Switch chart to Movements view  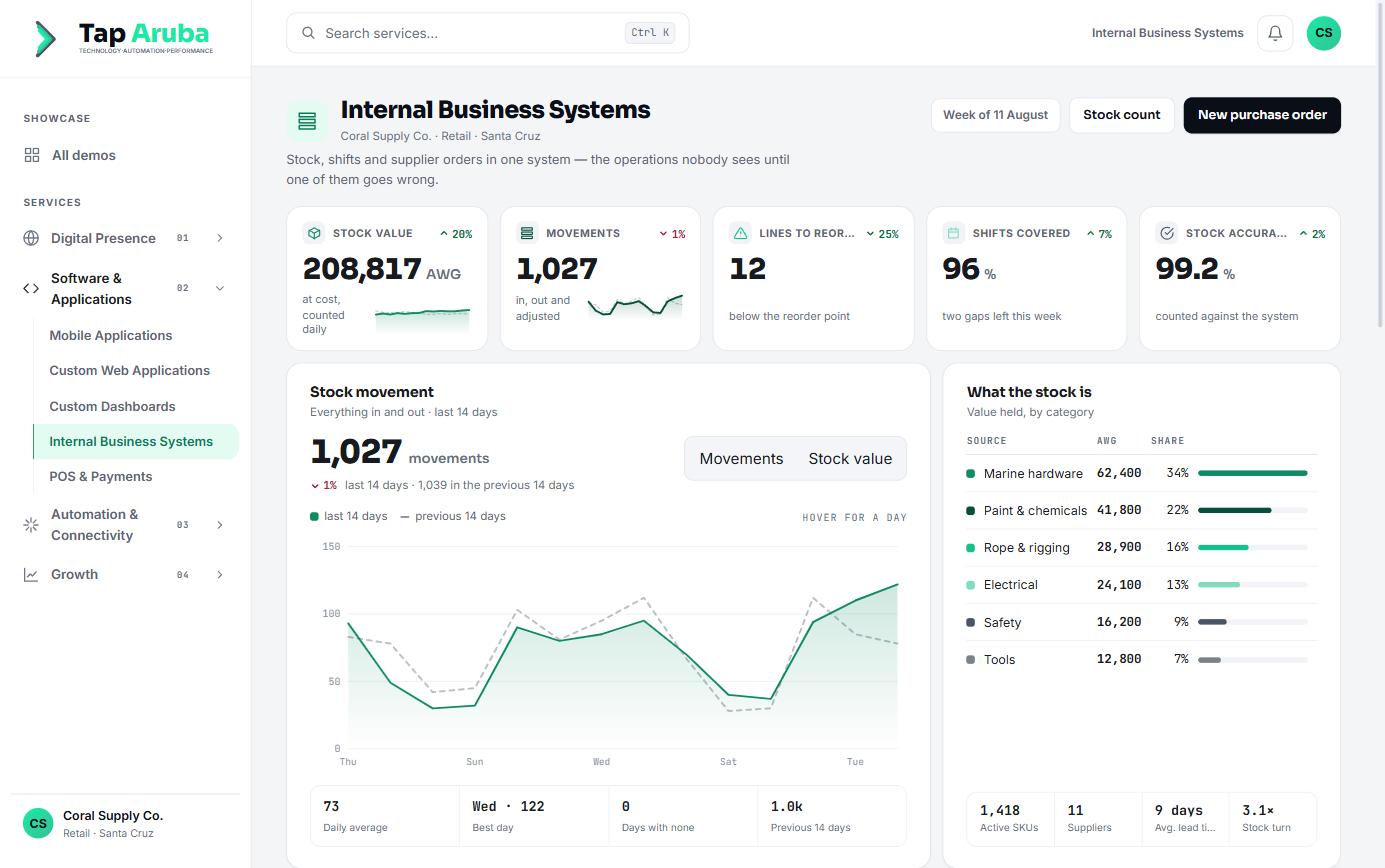(x=741, y=458)
